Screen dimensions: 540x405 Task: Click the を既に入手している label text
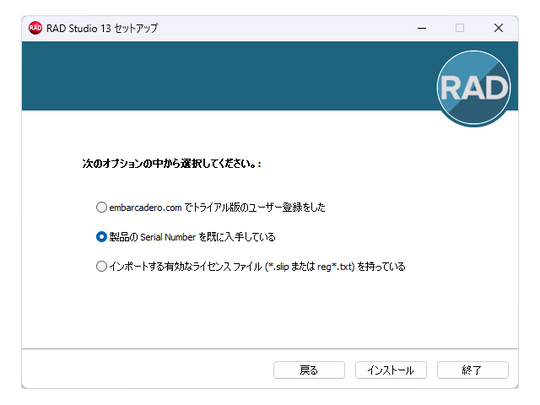[237, 237]
